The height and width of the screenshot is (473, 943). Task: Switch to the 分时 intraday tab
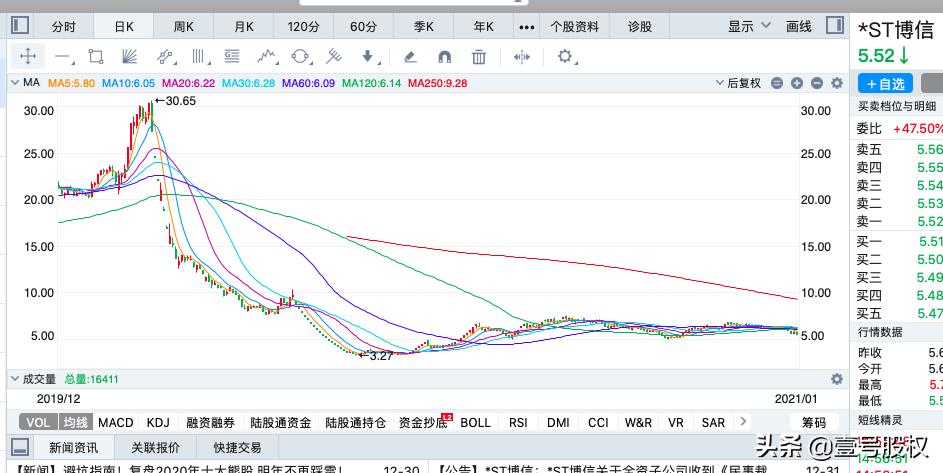pos(64,26)
